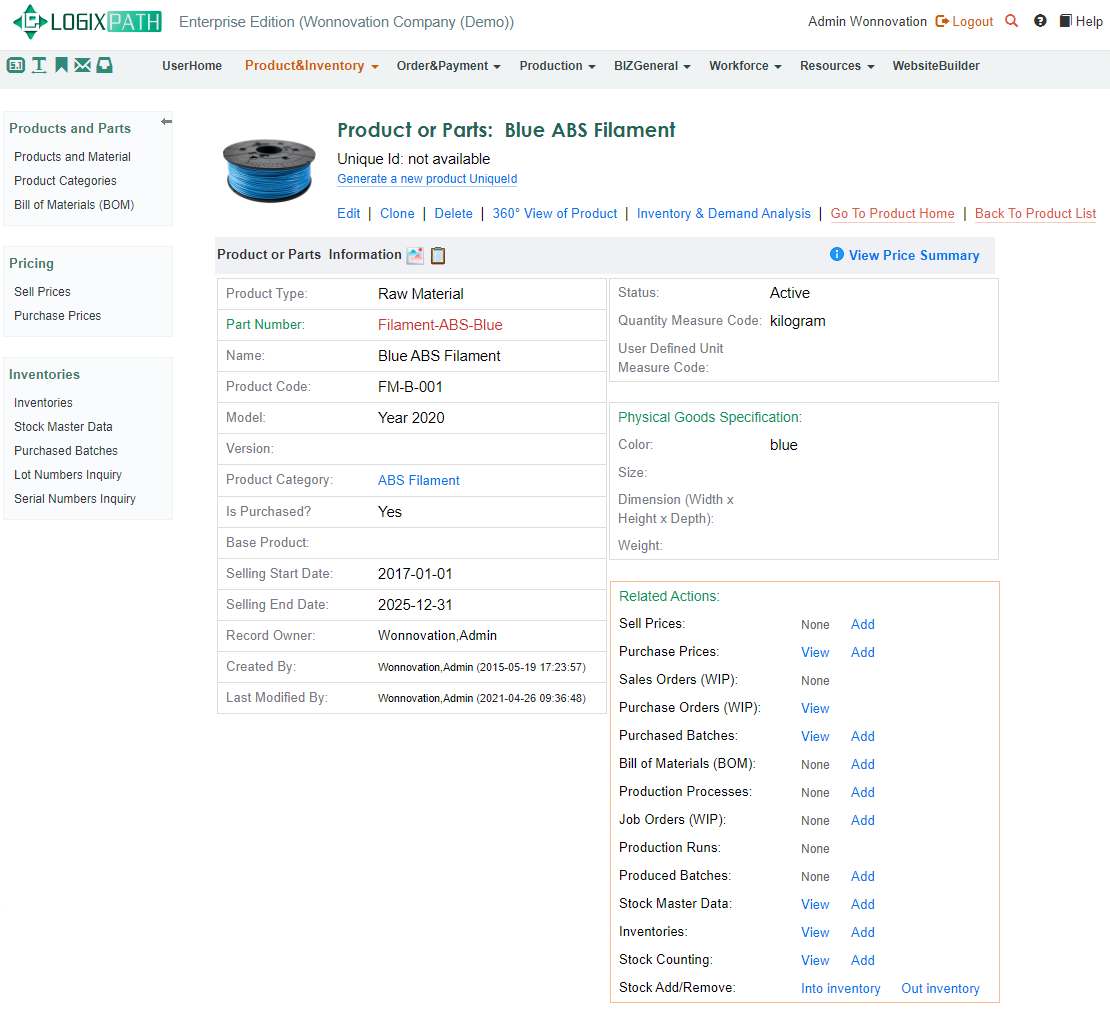The width and height of the screenshot is (1110, 1020).
Task: Switch to the UserHome menu item
Action: (191, 66)
